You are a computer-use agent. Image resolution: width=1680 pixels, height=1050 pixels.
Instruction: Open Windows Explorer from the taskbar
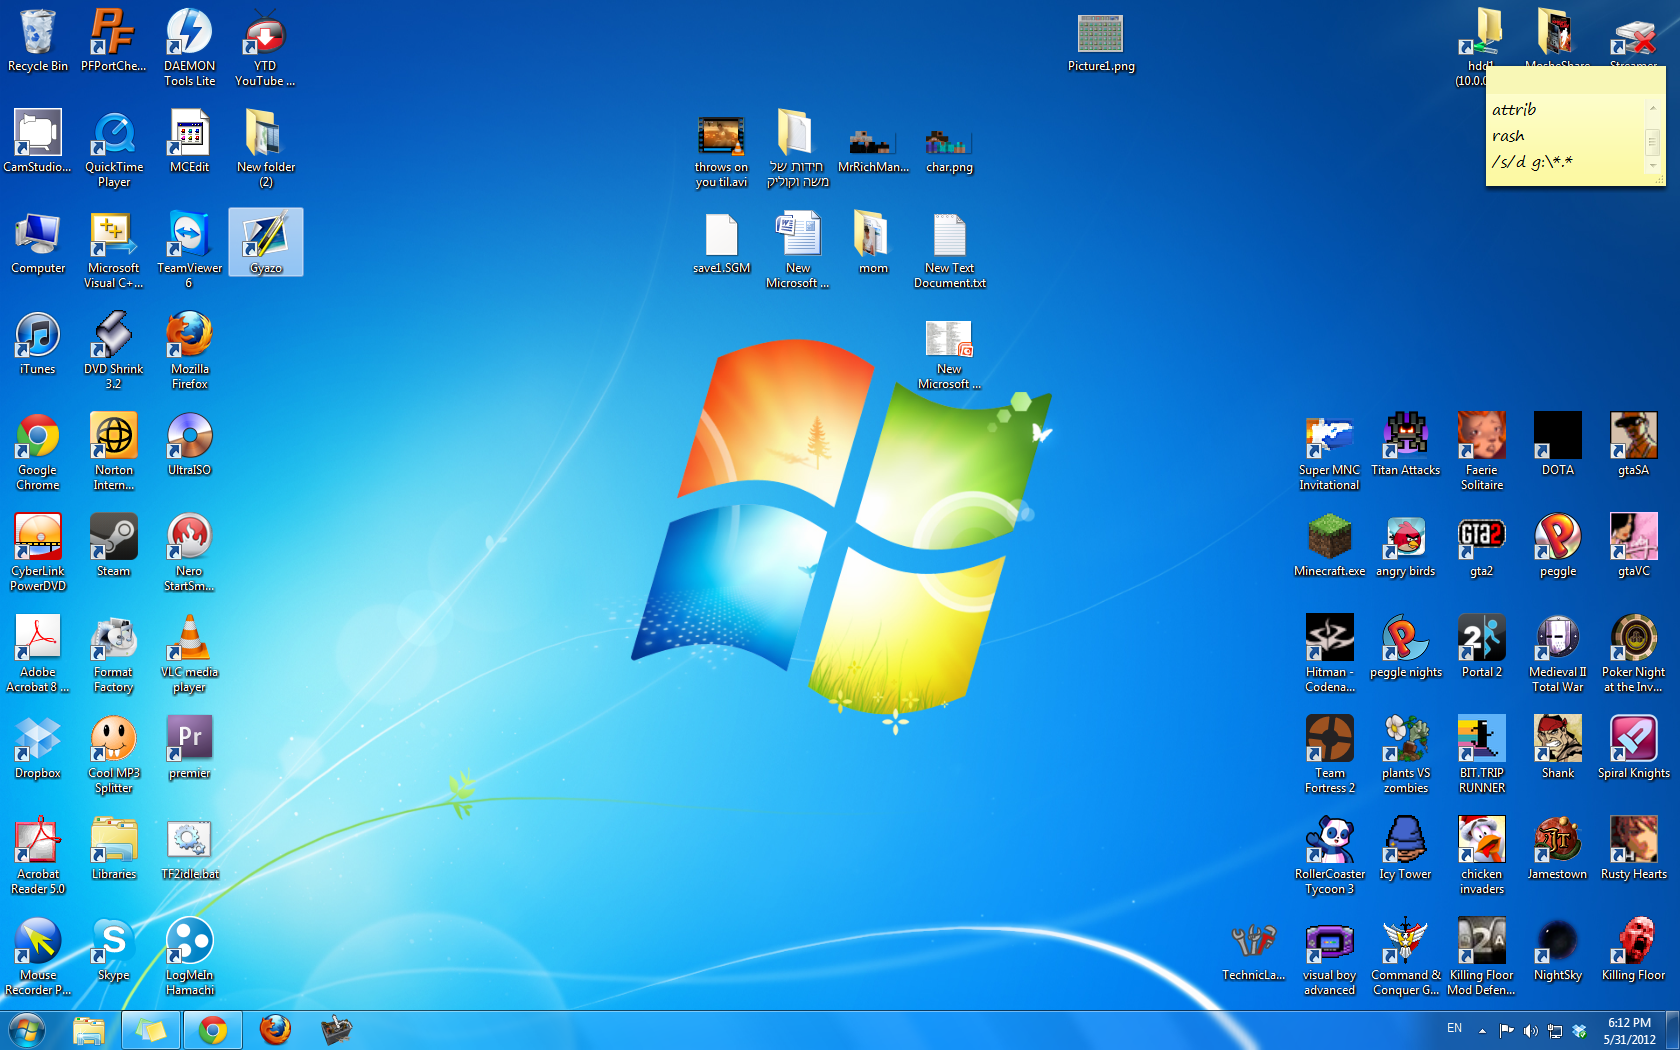(x=89, y=1030)
